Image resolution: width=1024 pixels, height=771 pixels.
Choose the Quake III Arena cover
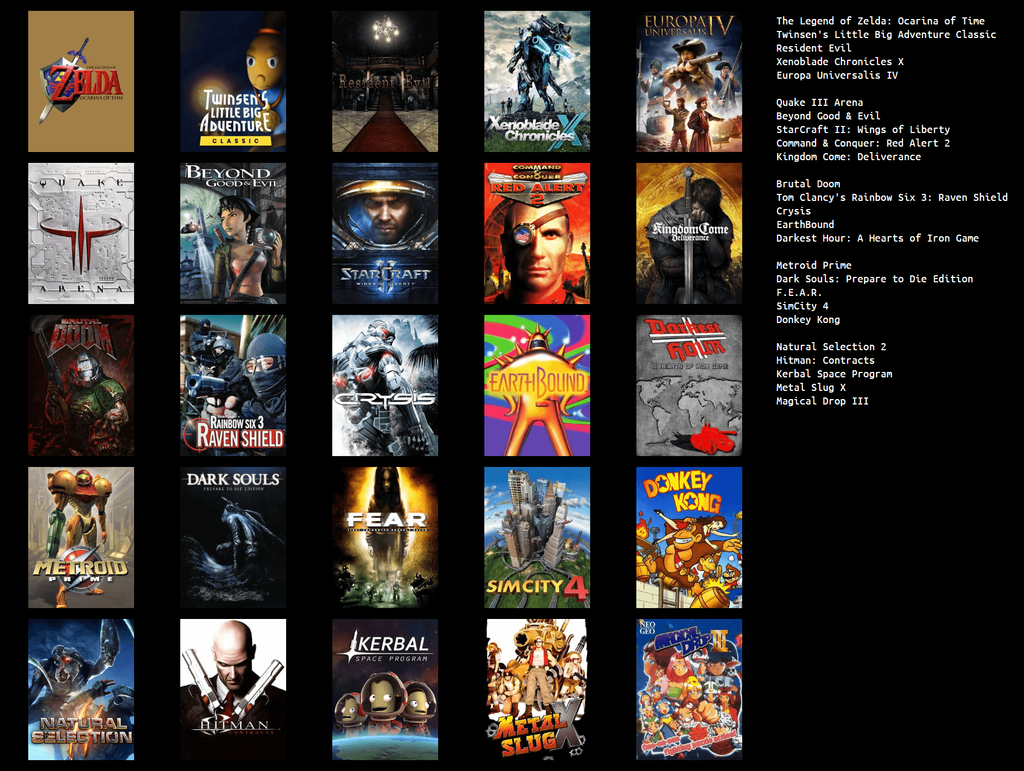pyautogui.click(x=81, y=234)
